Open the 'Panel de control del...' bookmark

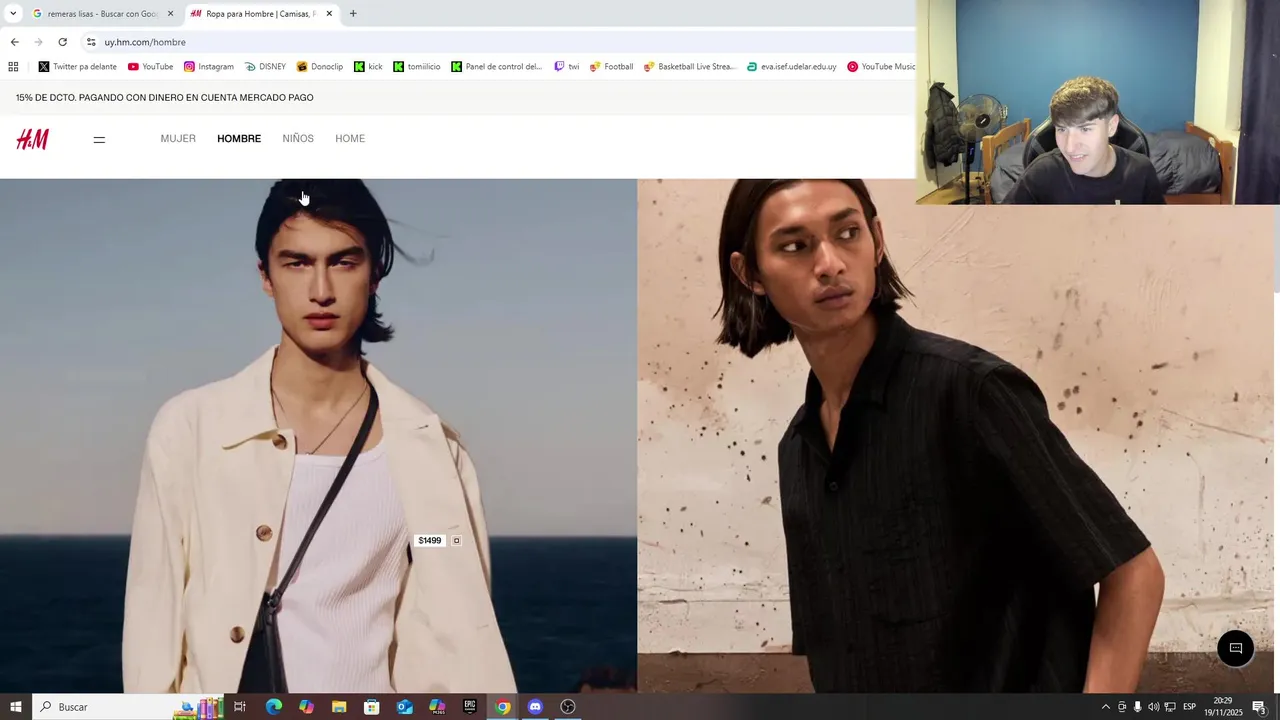click(x=496, y=67)
